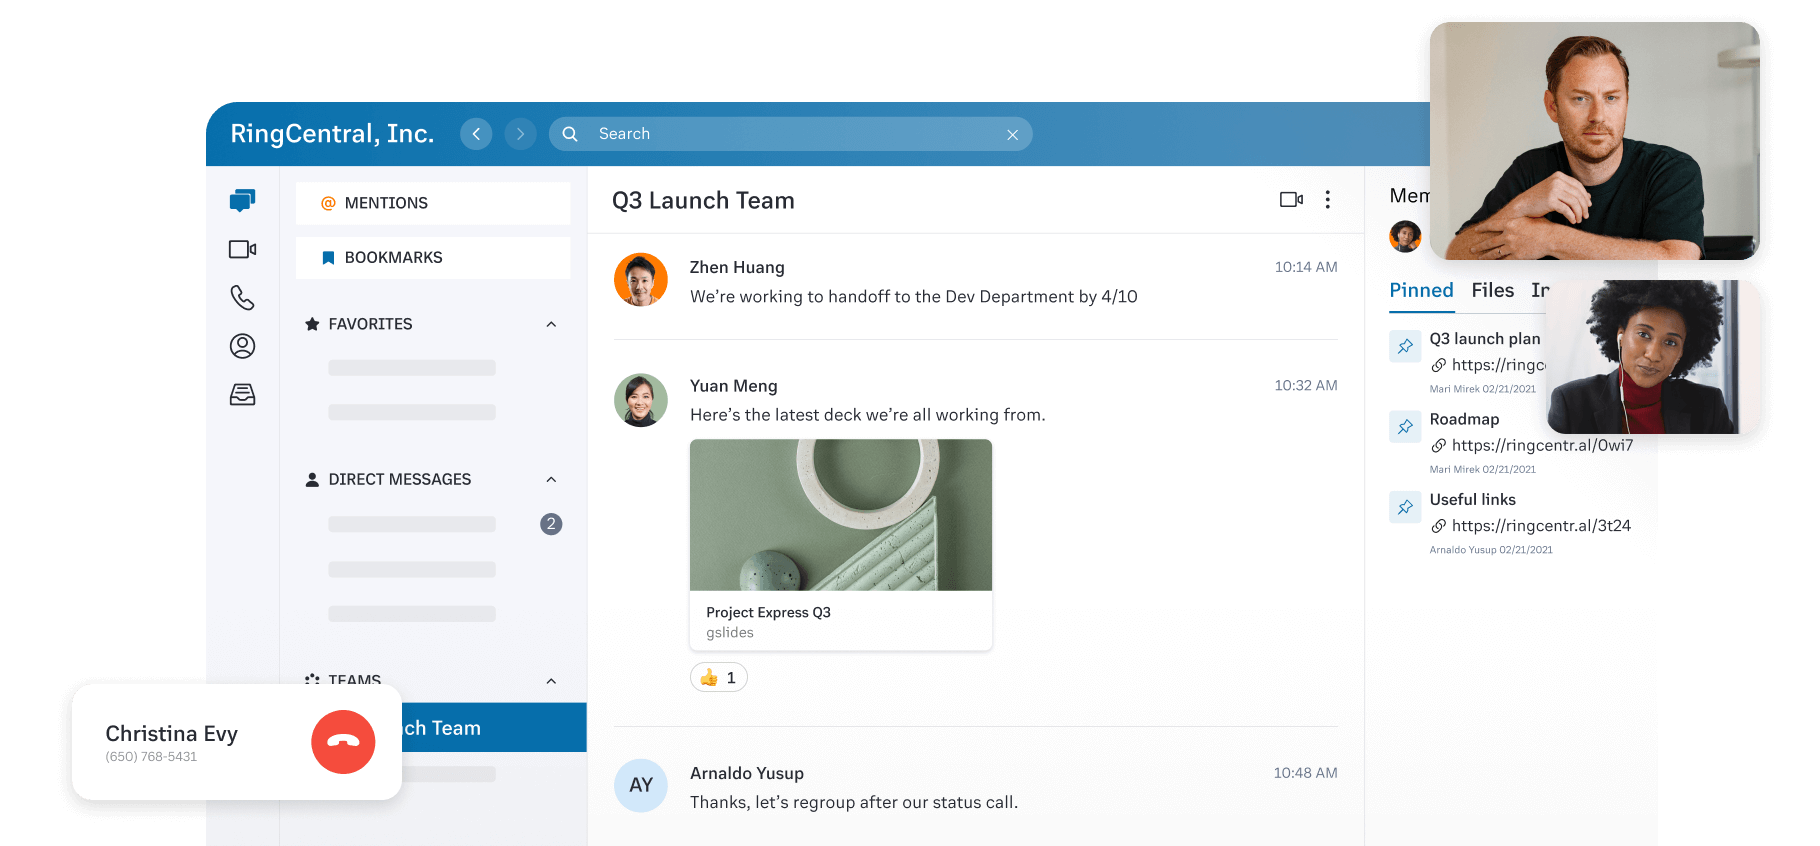Click the pin icon beside Roadmap
The height and width of the screenshot is (846, 1820).
[1405, 427]
